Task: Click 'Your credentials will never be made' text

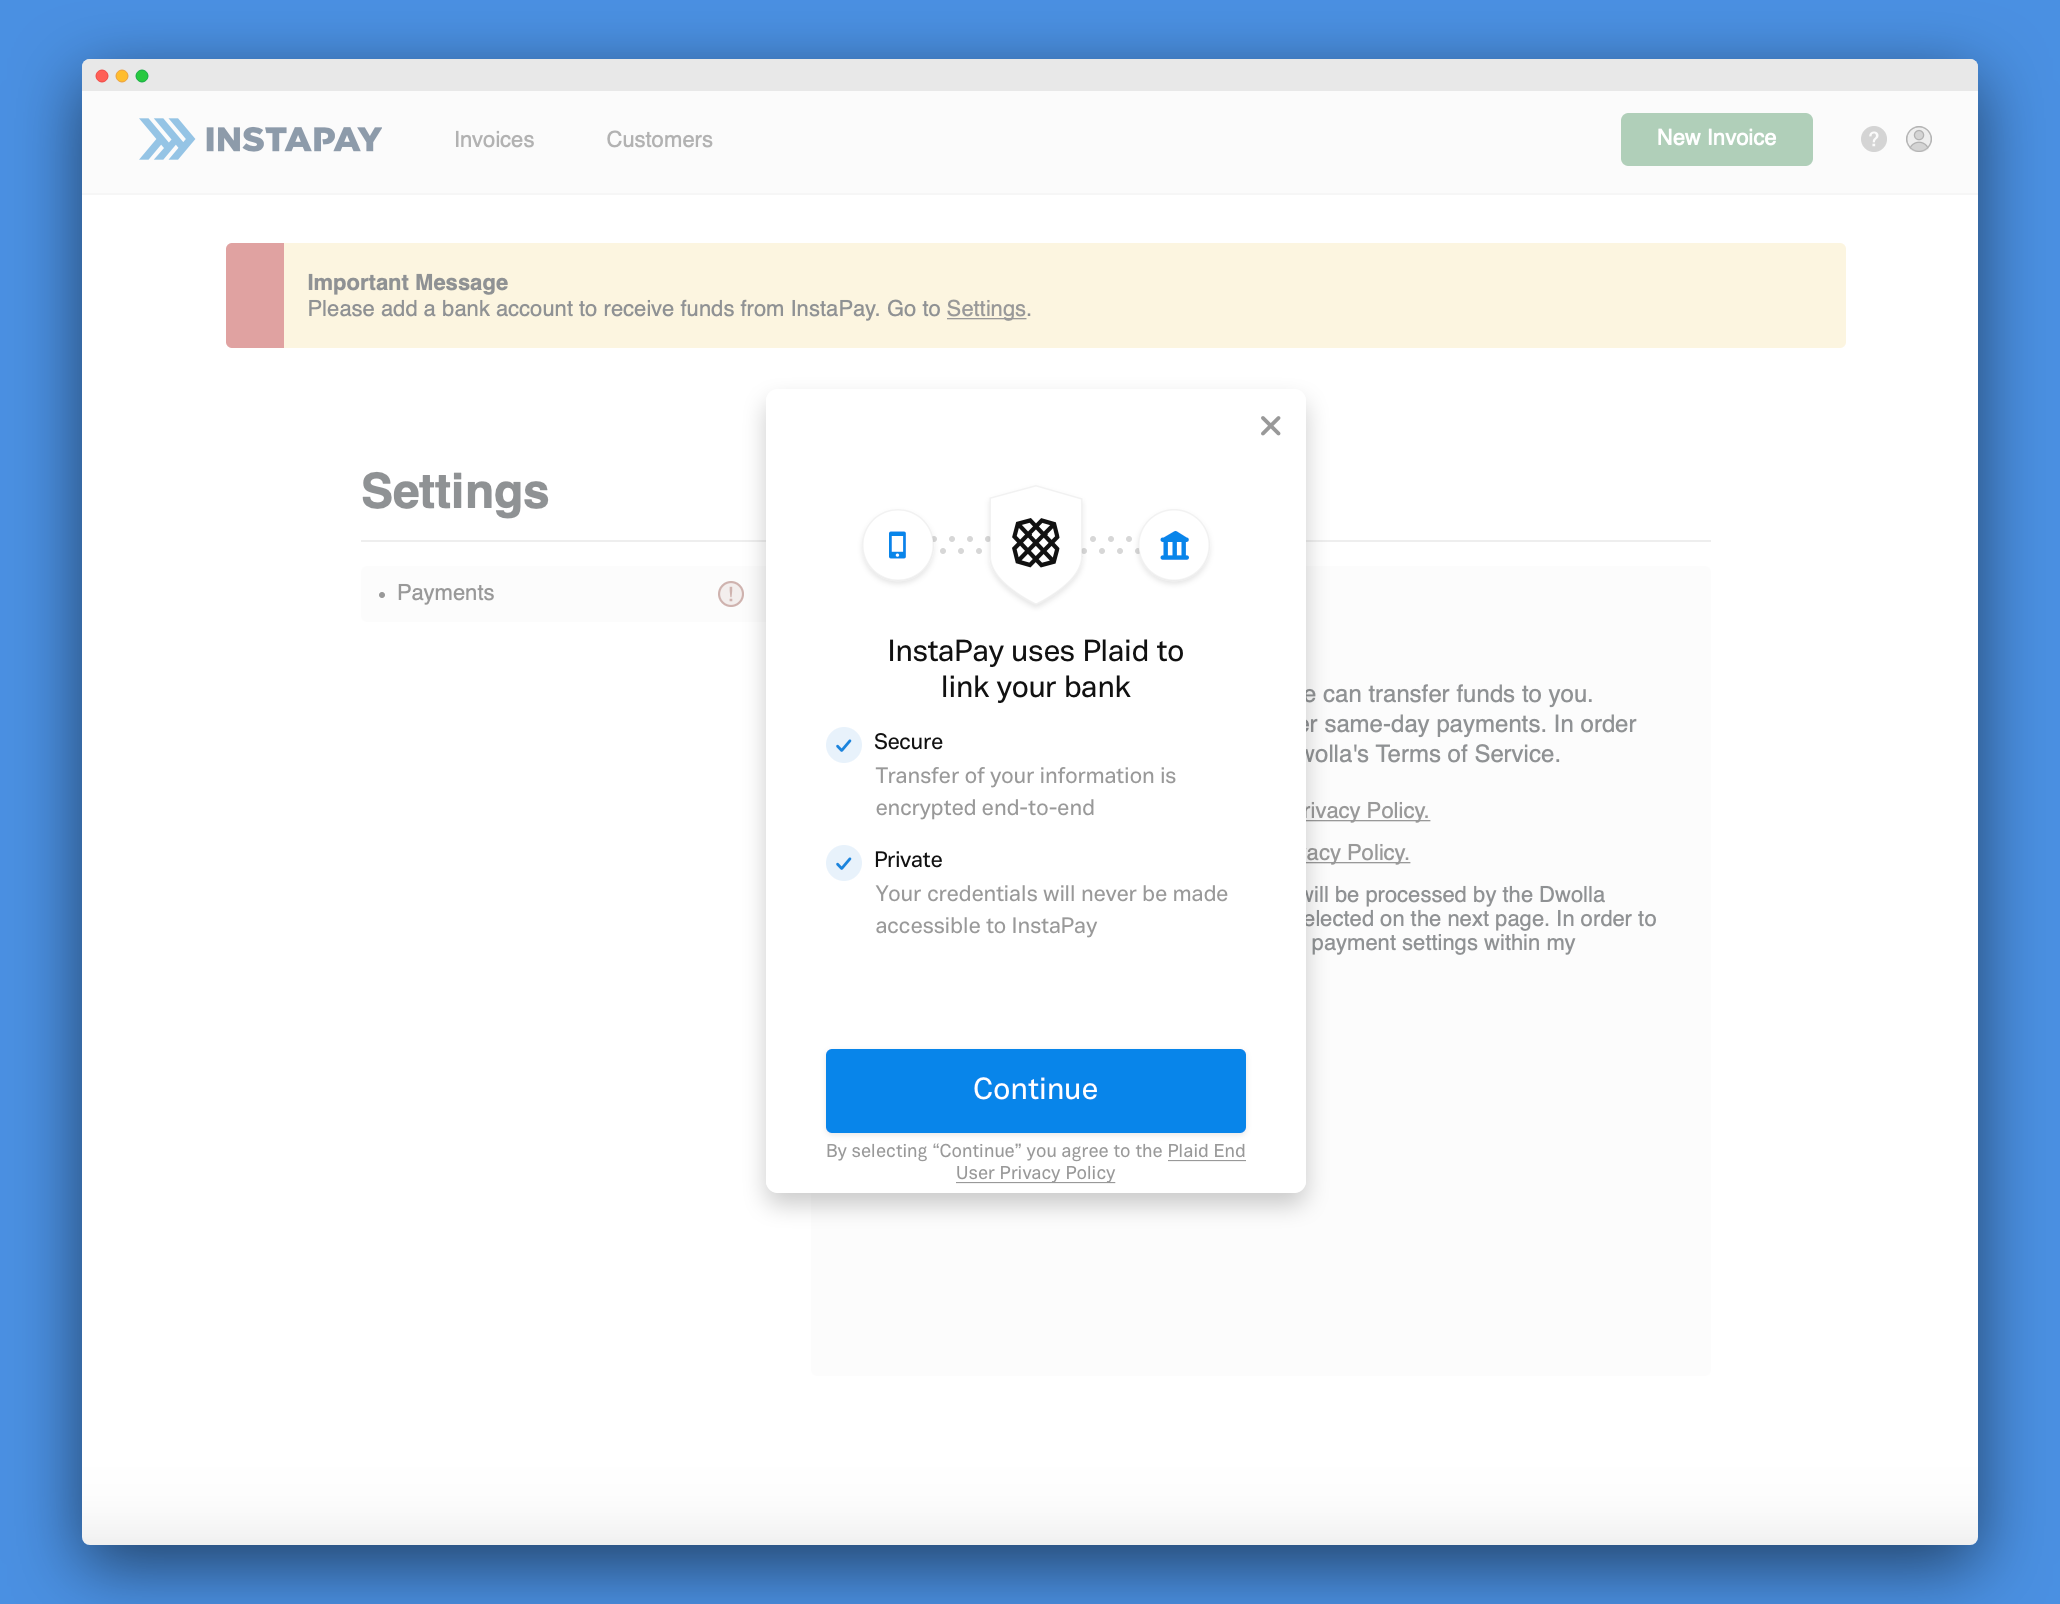Action: coord(1051,910)
